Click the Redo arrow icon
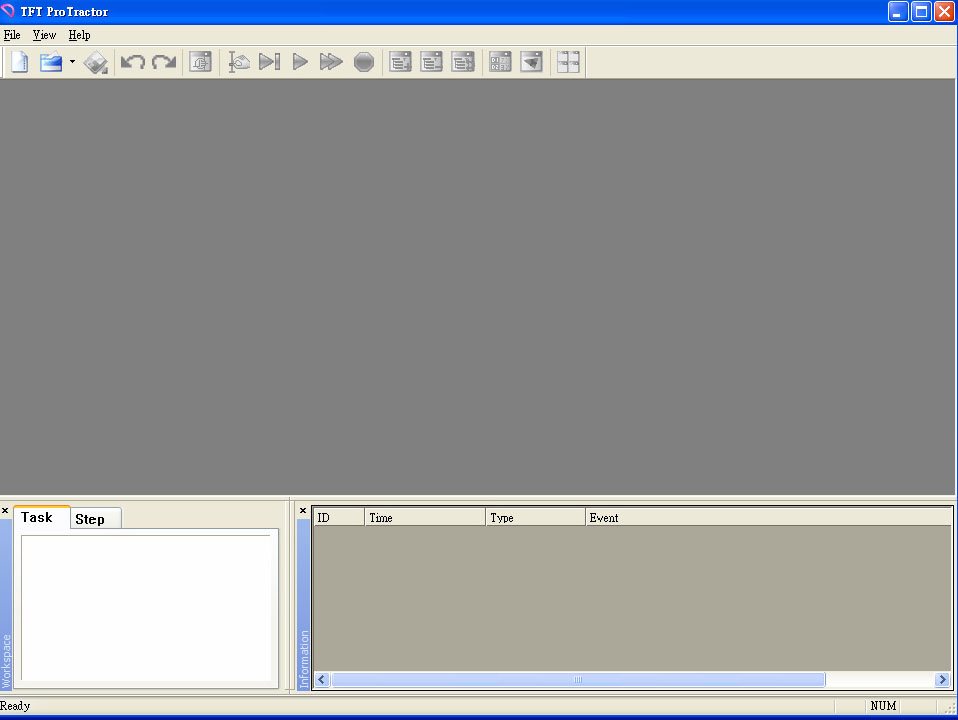 click(164, 62)
